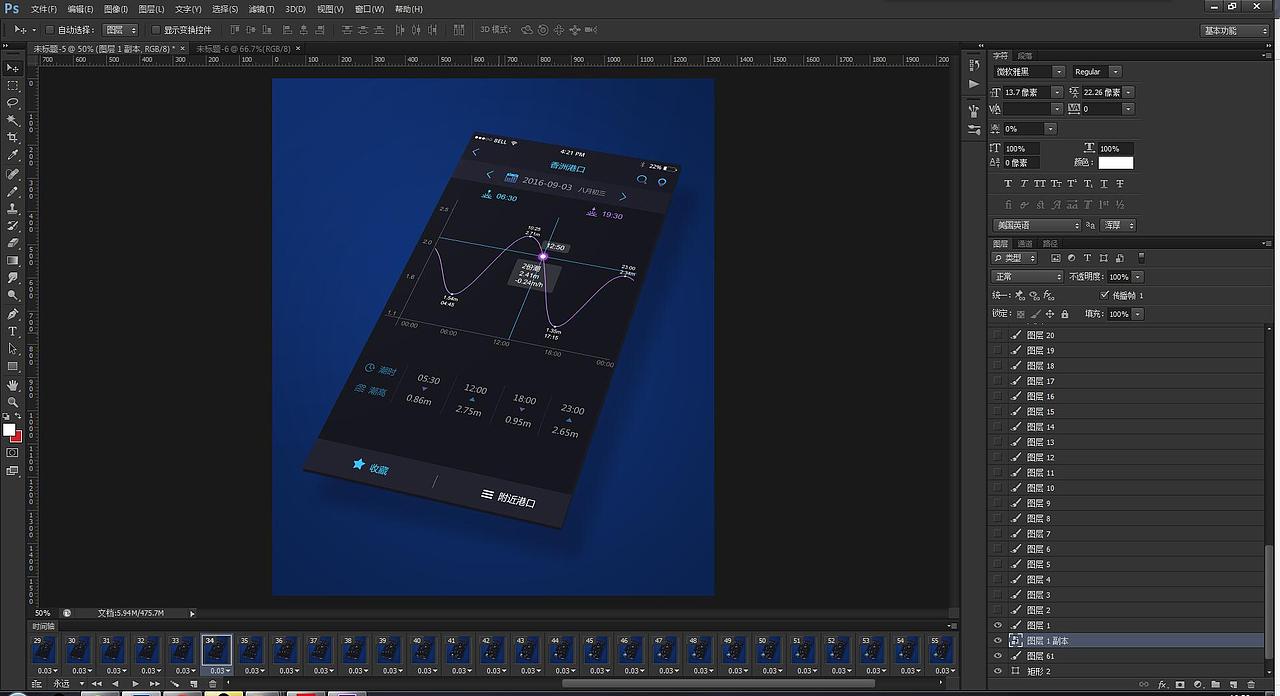Image resolution: width=1280 pixels, height=696 pixels.
Task: Select the Brush tool
Action: click(x=13, y=191)
